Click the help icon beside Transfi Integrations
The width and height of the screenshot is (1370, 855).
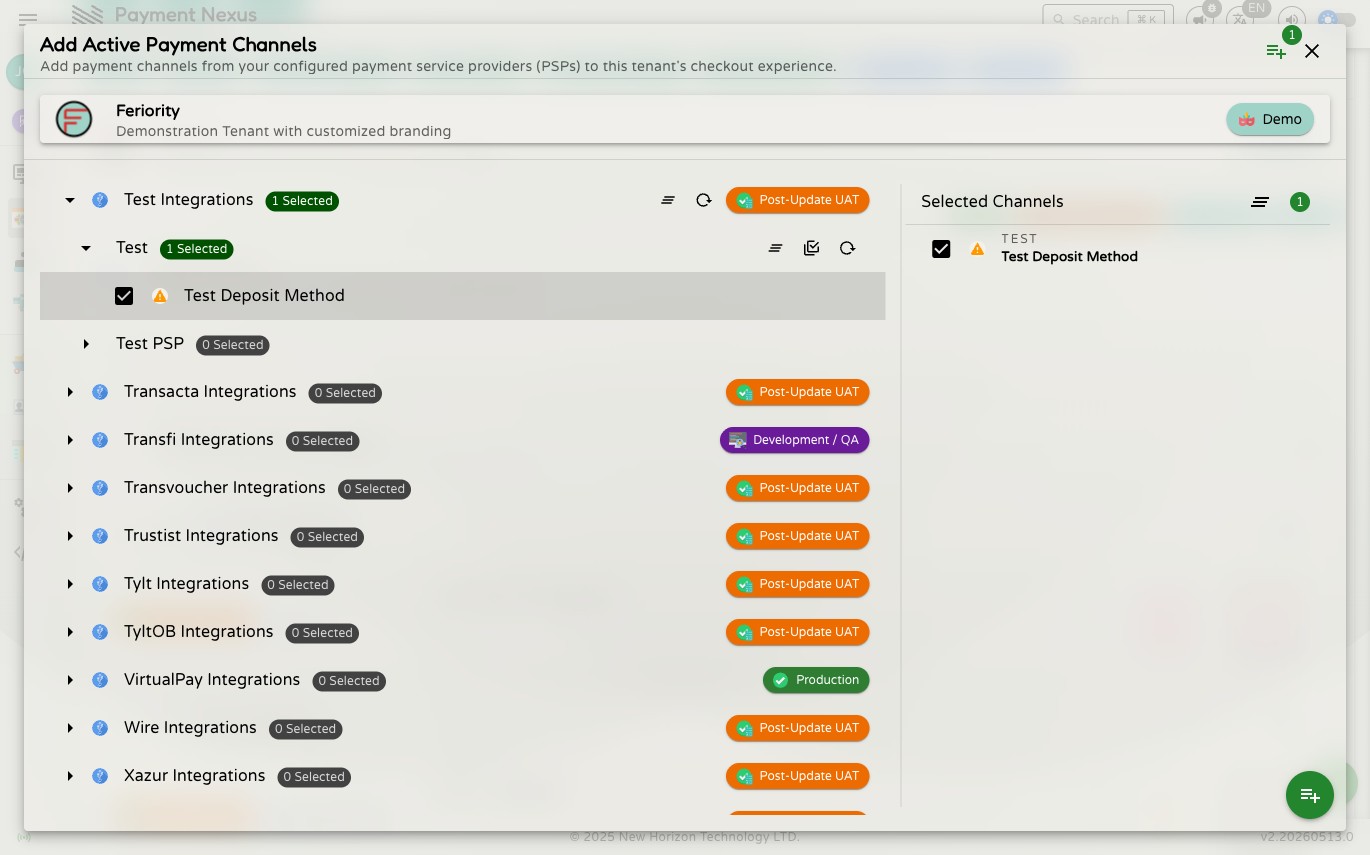(100, 440)
